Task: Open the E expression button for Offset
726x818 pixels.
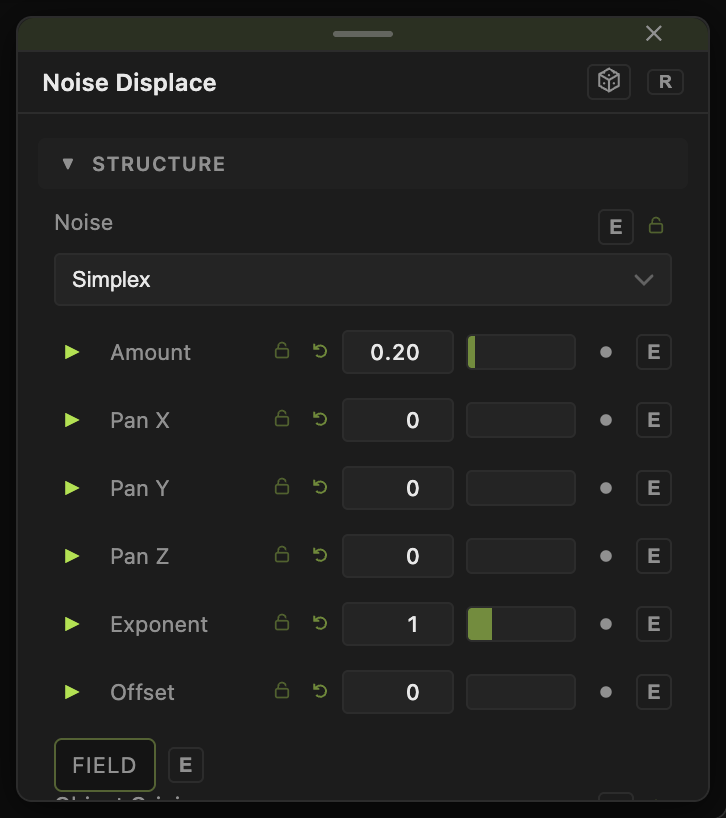Action: click(654, 692)
